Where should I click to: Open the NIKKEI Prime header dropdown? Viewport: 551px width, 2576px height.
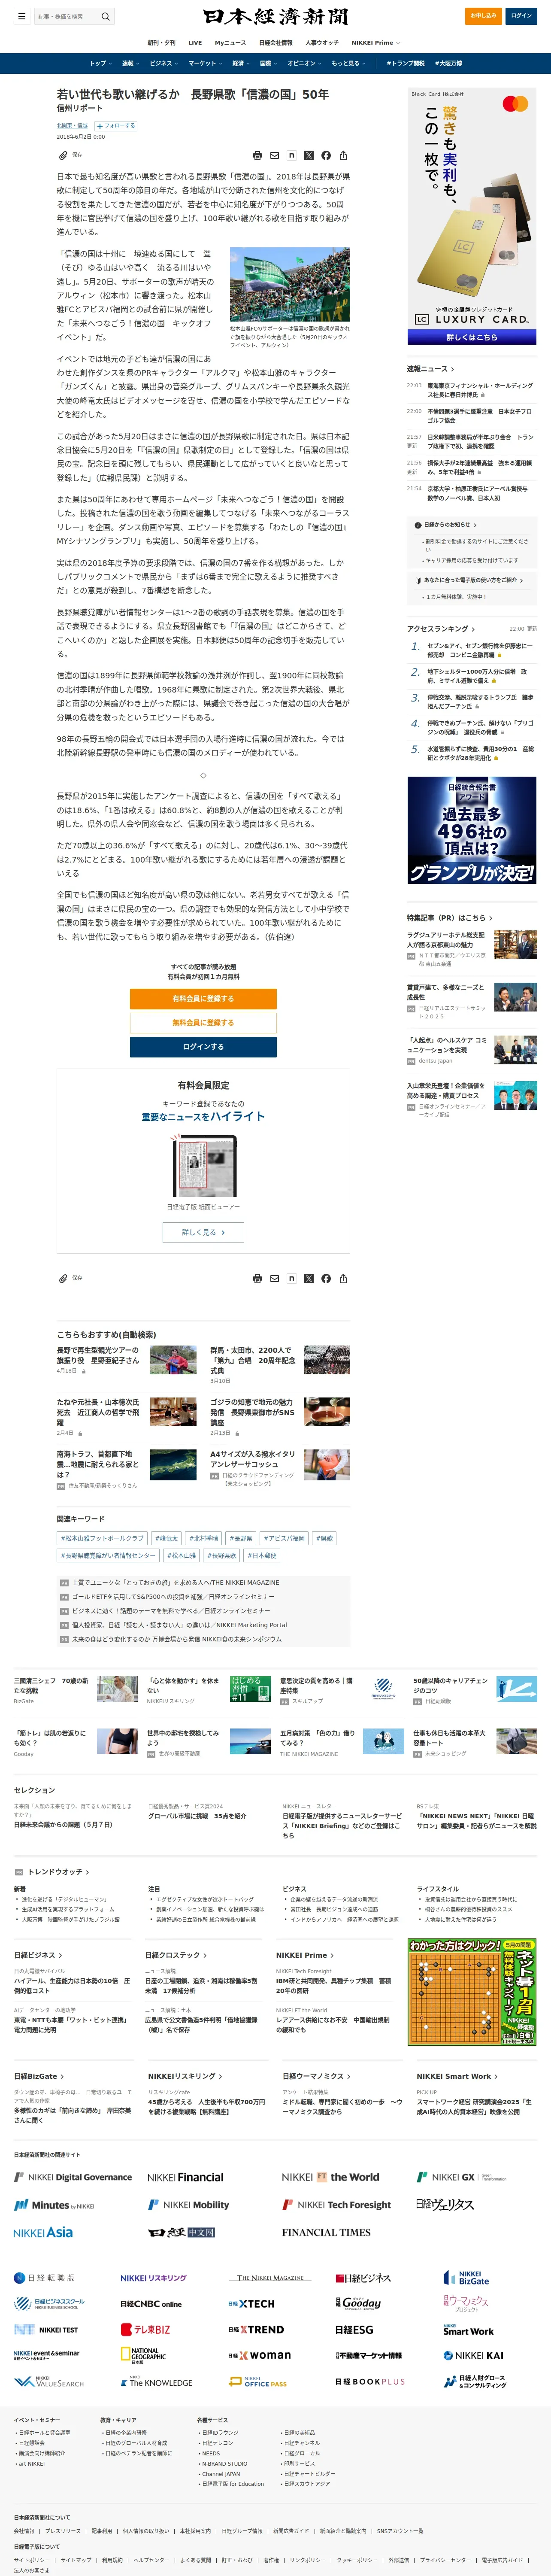[x=376, y=43]
